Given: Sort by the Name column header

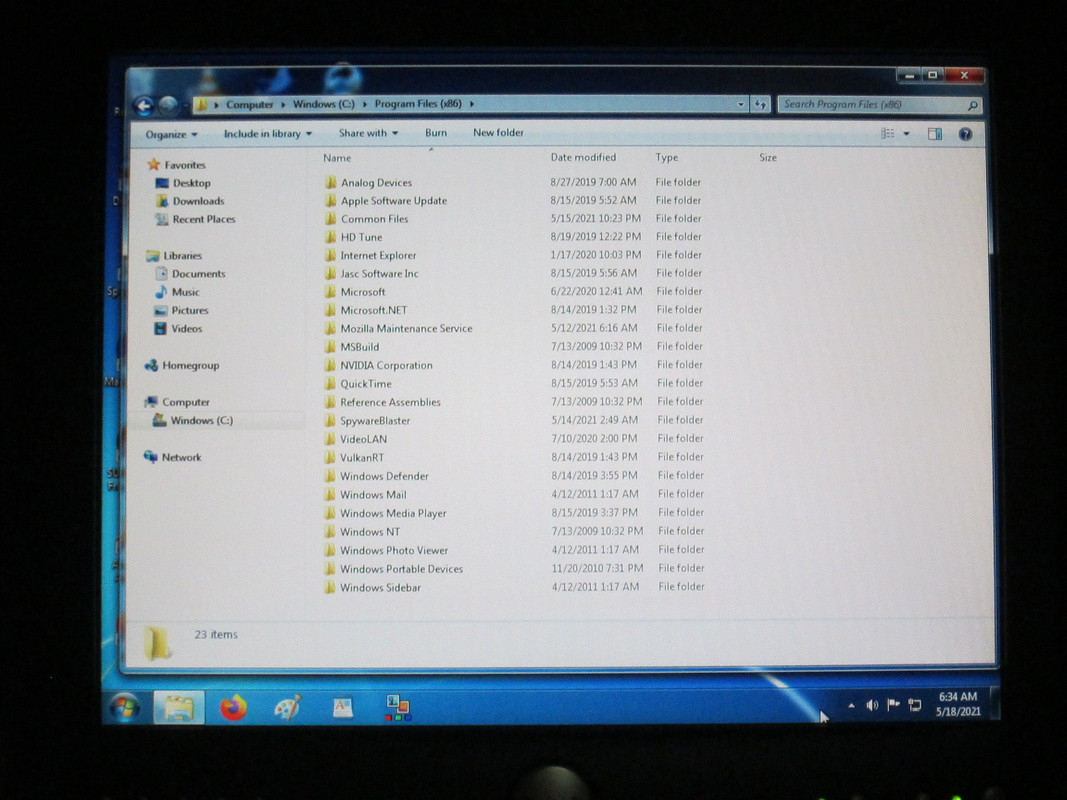Looking at the screenshot, I should [337, 158].
